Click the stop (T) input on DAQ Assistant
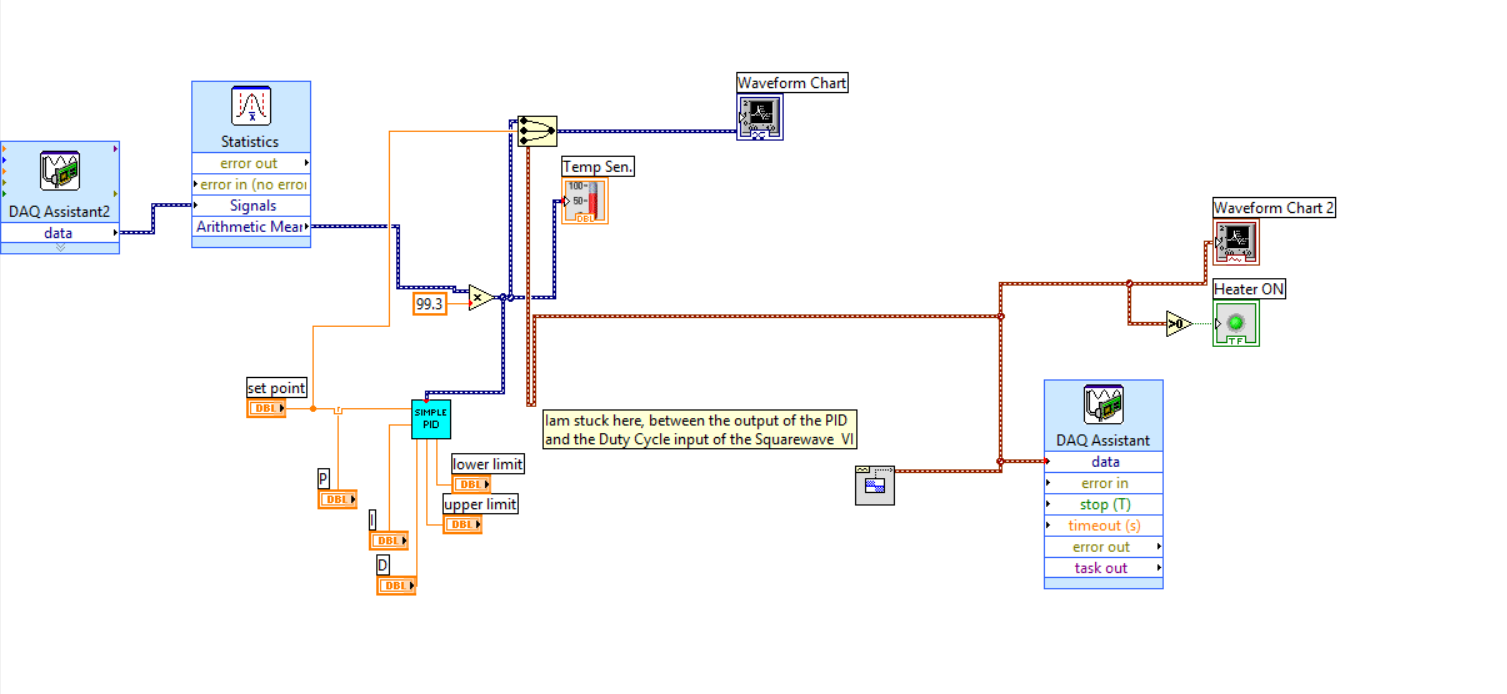 click(x=1104, y=504)
